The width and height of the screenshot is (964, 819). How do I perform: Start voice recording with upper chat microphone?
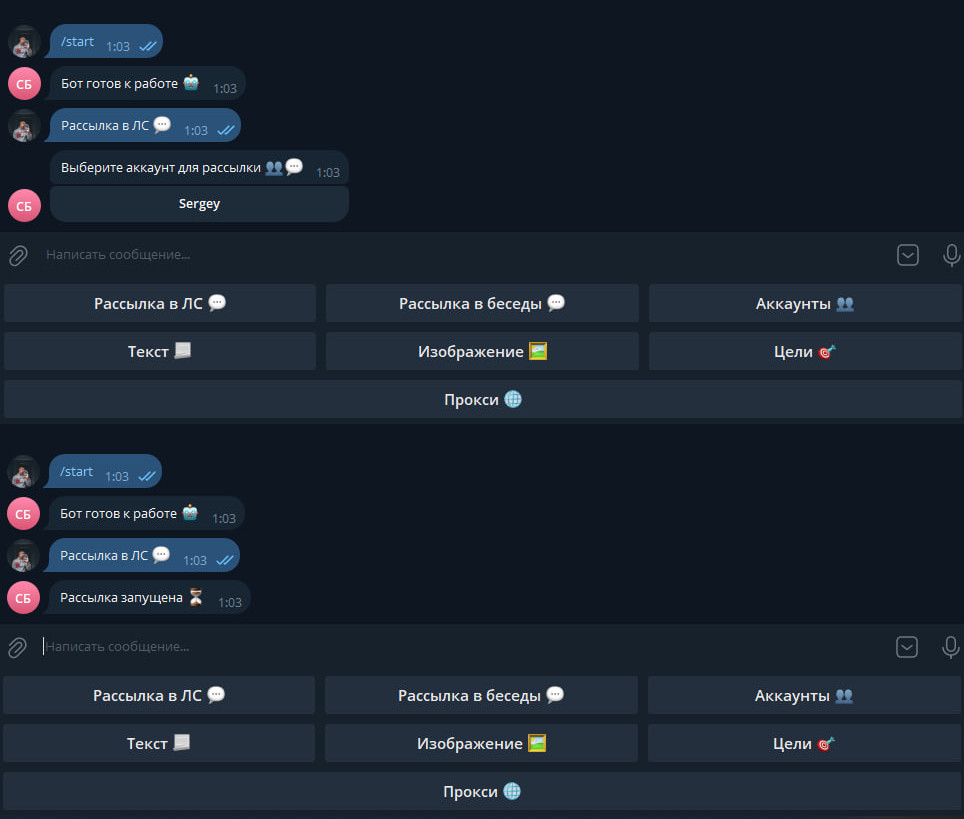pyautogui.click(x=951, y=255)
